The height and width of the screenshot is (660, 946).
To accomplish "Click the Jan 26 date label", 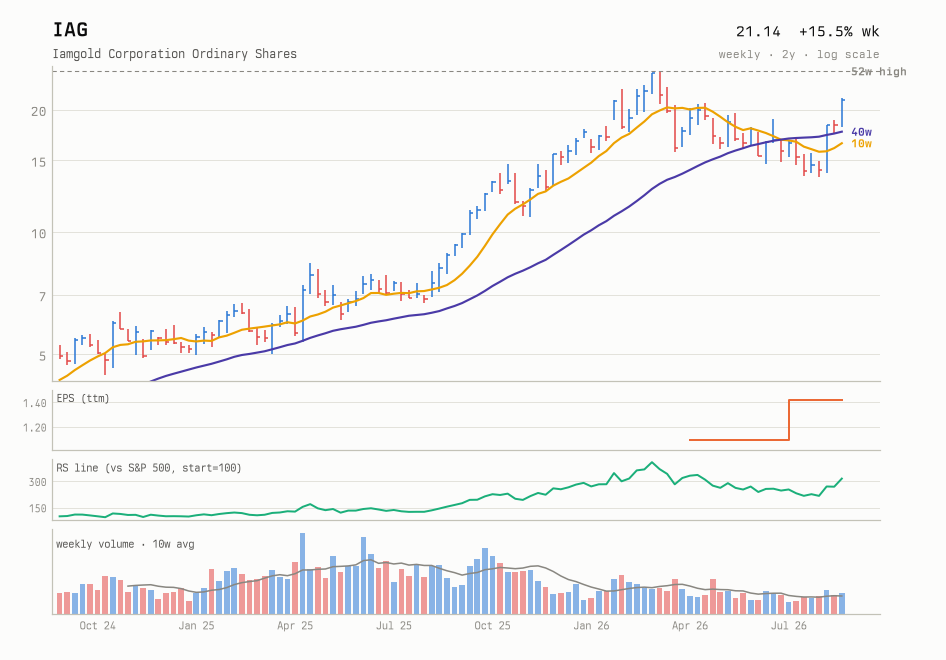I will pyautogui.click(x=591, y=626).
